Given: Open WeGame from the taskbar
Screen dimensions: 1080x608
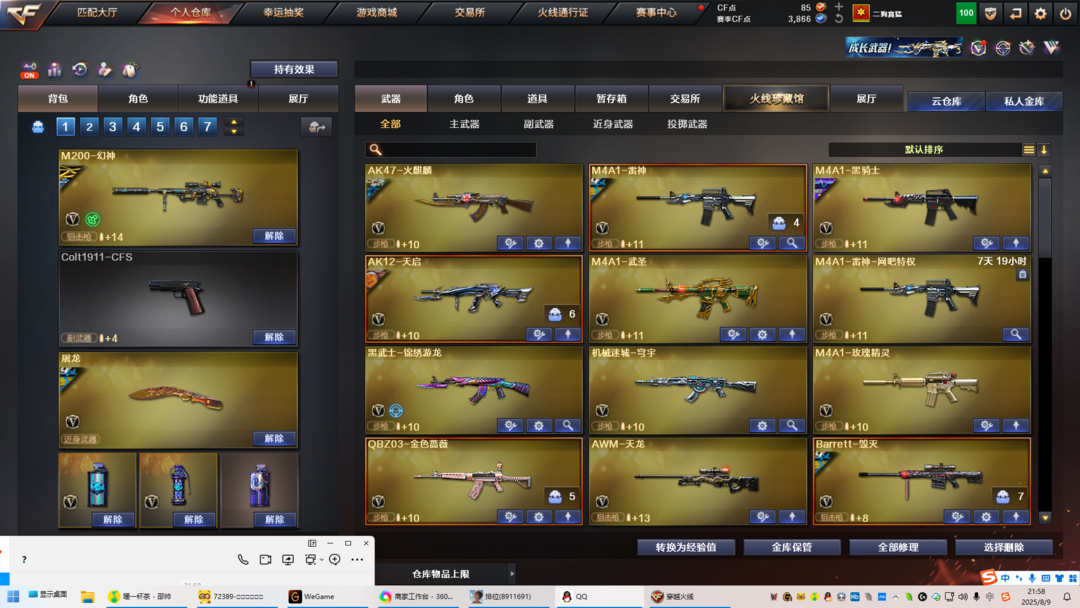Looking at the screenshot, I should pyautogui.click(x=313, y=596).
